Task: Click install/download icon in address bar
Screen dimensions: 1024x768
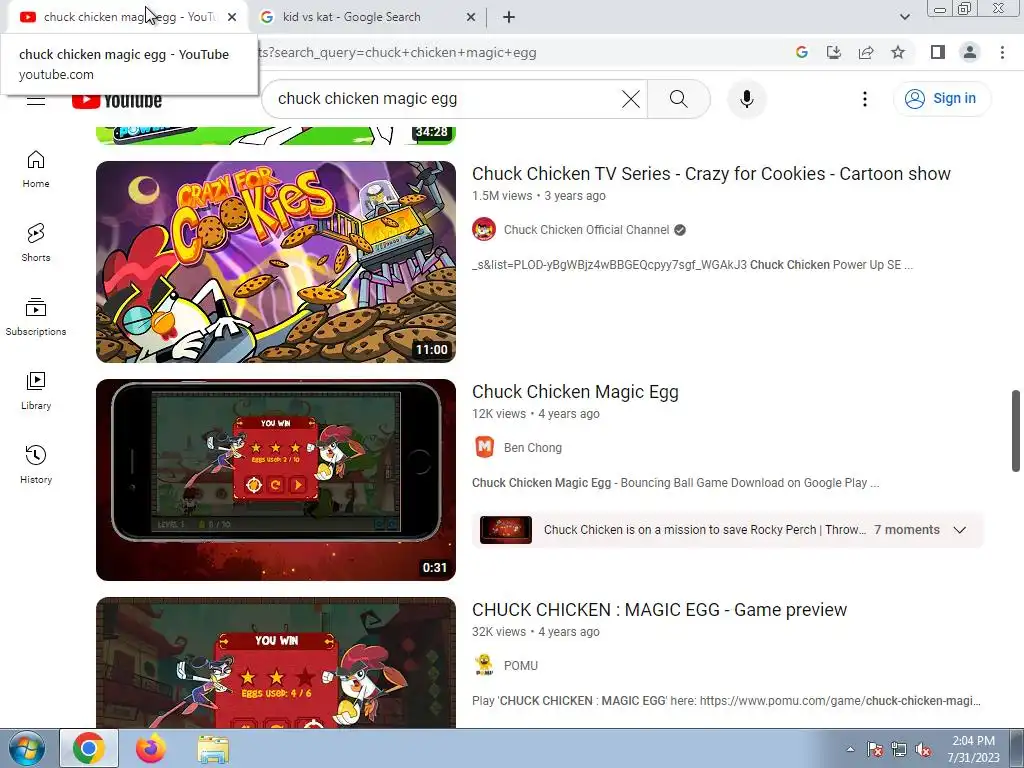Action: 834,52
